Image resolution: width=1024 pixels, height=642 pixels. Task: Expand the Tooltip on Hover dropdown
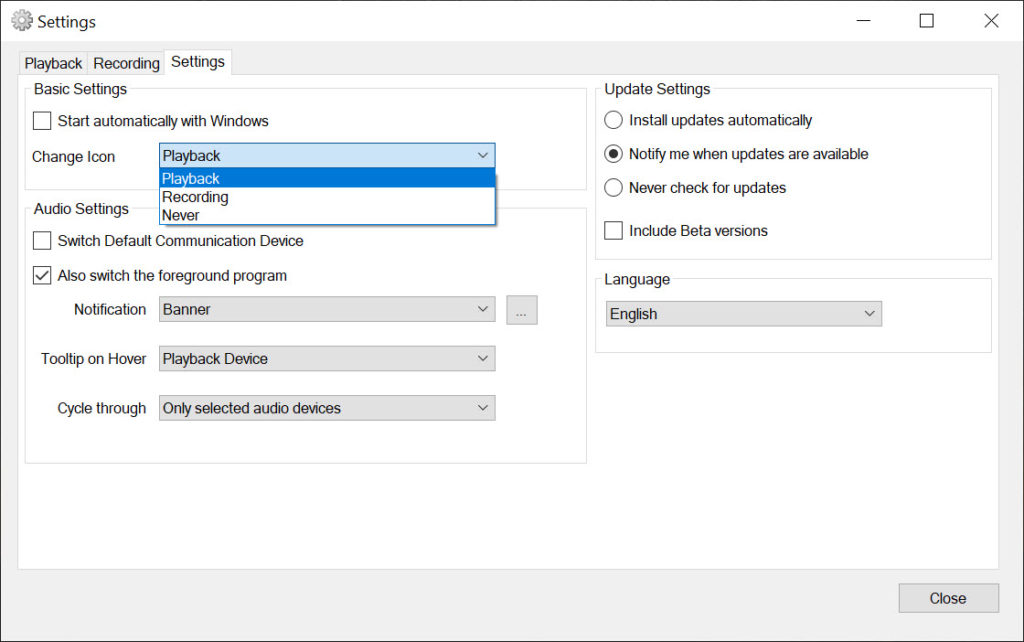point(326,359)
